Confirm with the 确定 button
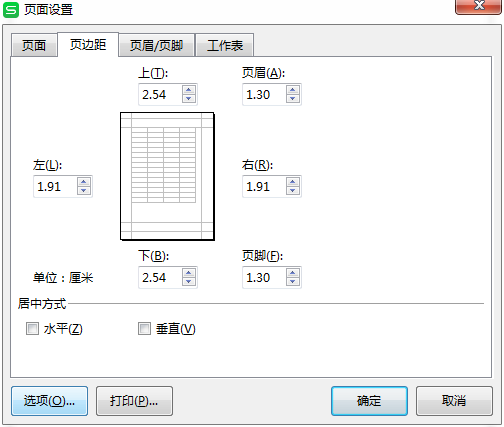The image size is (504, 427). pos(369,401)
